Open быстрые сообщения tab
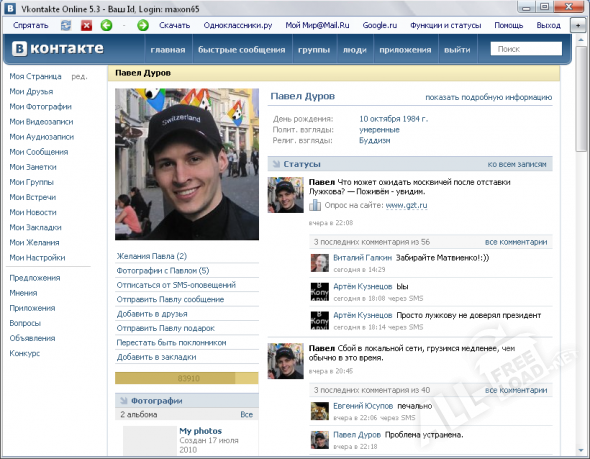The height and width of the screenshot is (459, 590). tap(242, 50)
